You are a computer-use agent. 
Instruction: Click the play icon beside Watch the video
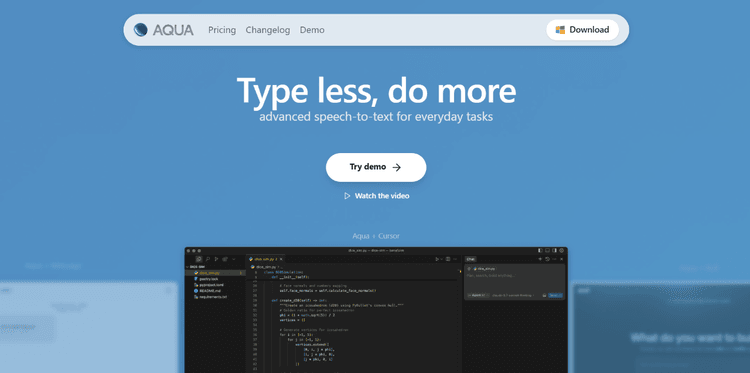point(347,196)
